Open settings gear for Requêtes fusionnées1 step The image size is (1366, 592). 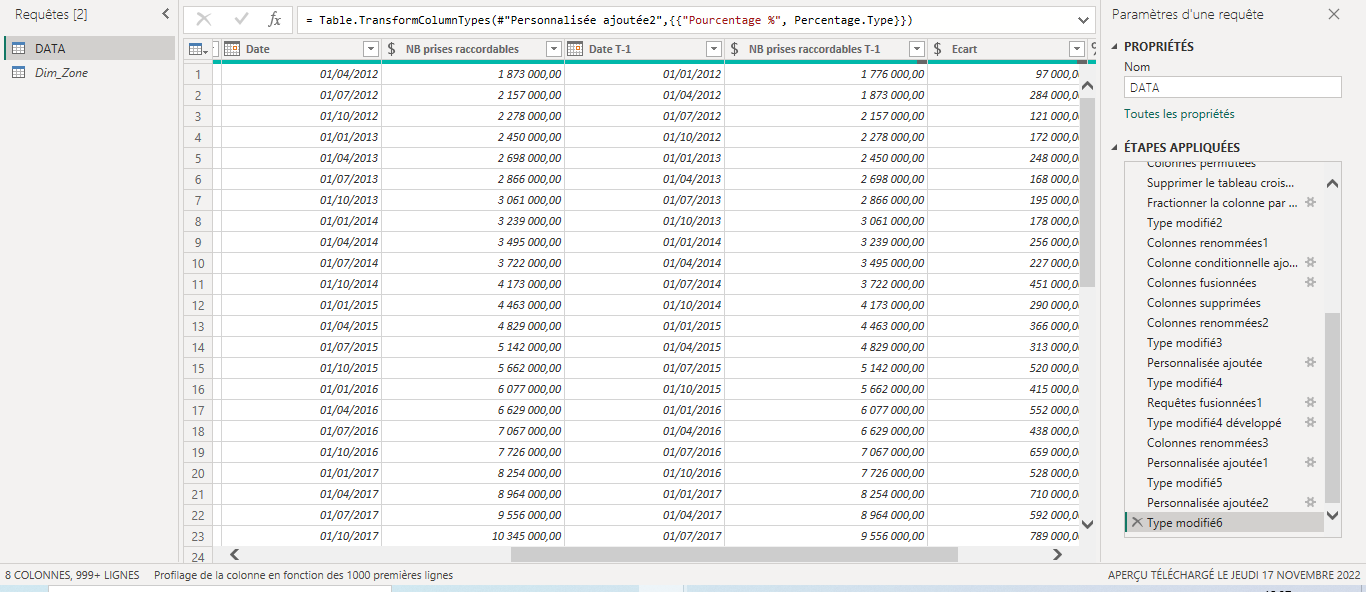(1310, 402)
